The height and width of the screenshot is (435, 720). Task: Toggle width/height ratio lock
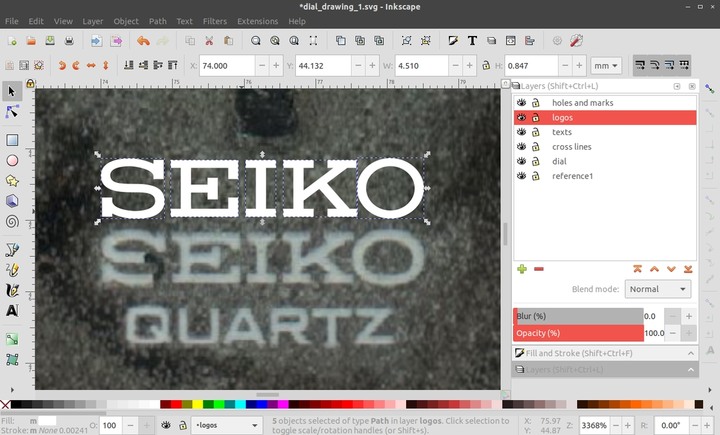click(486, 66)
